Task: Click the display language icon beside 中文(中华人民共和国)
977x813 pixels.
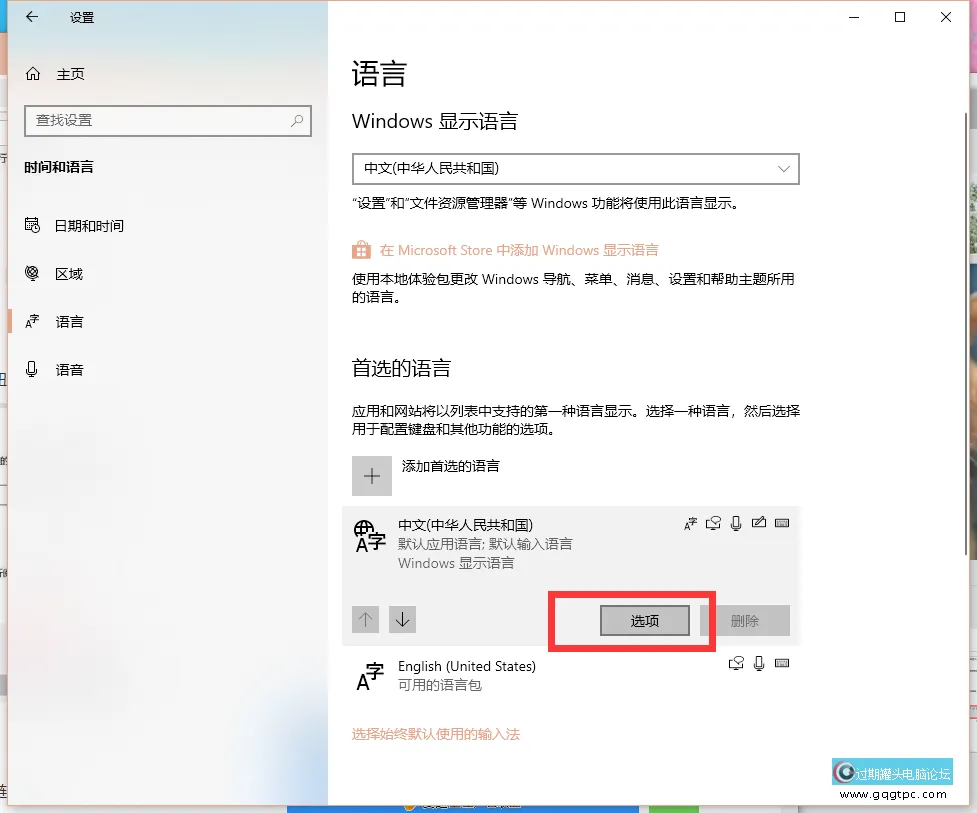Action: coord(690,522)
